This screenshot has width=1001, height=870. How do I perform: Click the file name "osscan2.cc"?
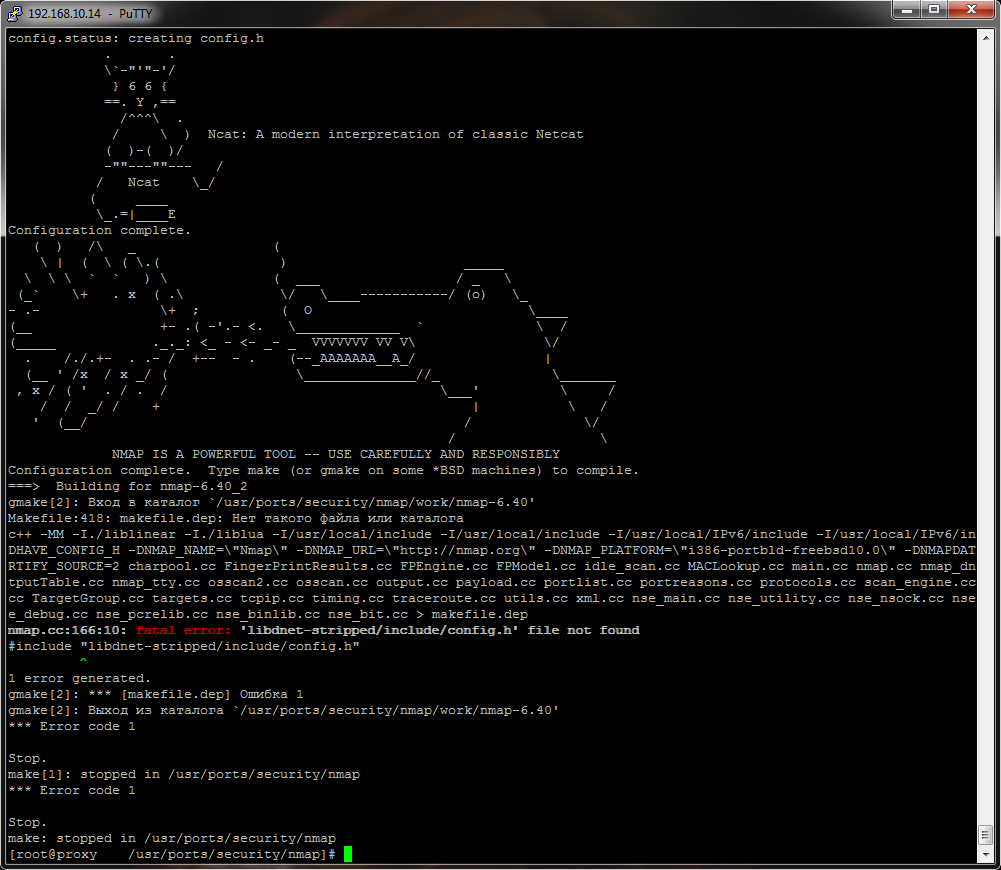pyautogui.click(x=248, y=582)
